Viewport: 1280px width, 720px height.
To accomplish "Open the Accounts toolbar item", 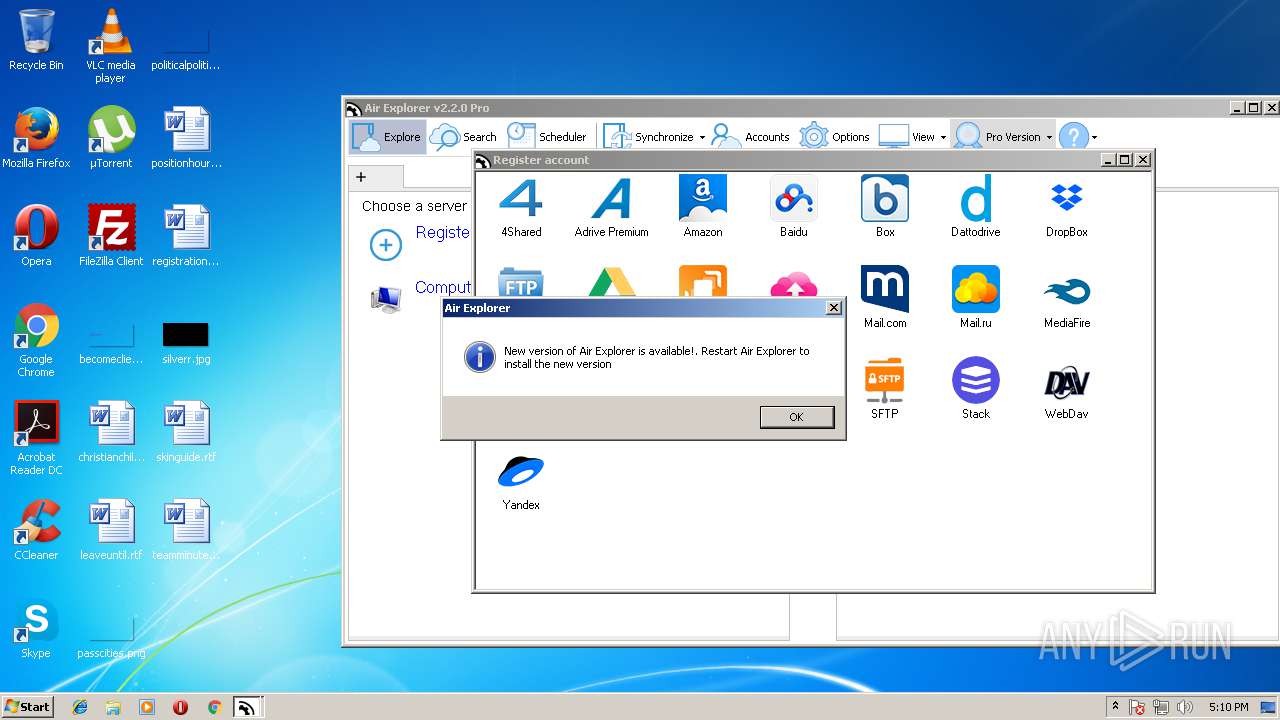I will coord(751,137).
